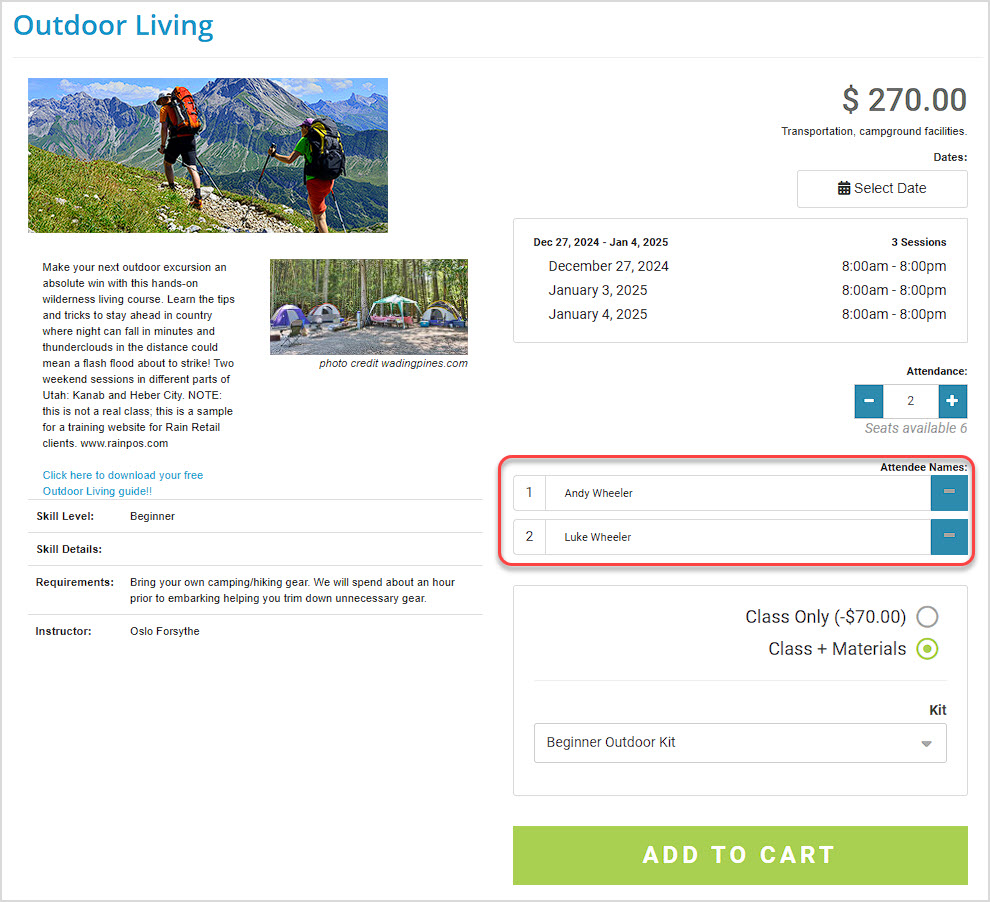Increase attendance with the plus button
This screenshot has height=902, width=990.
pos(952,401)
